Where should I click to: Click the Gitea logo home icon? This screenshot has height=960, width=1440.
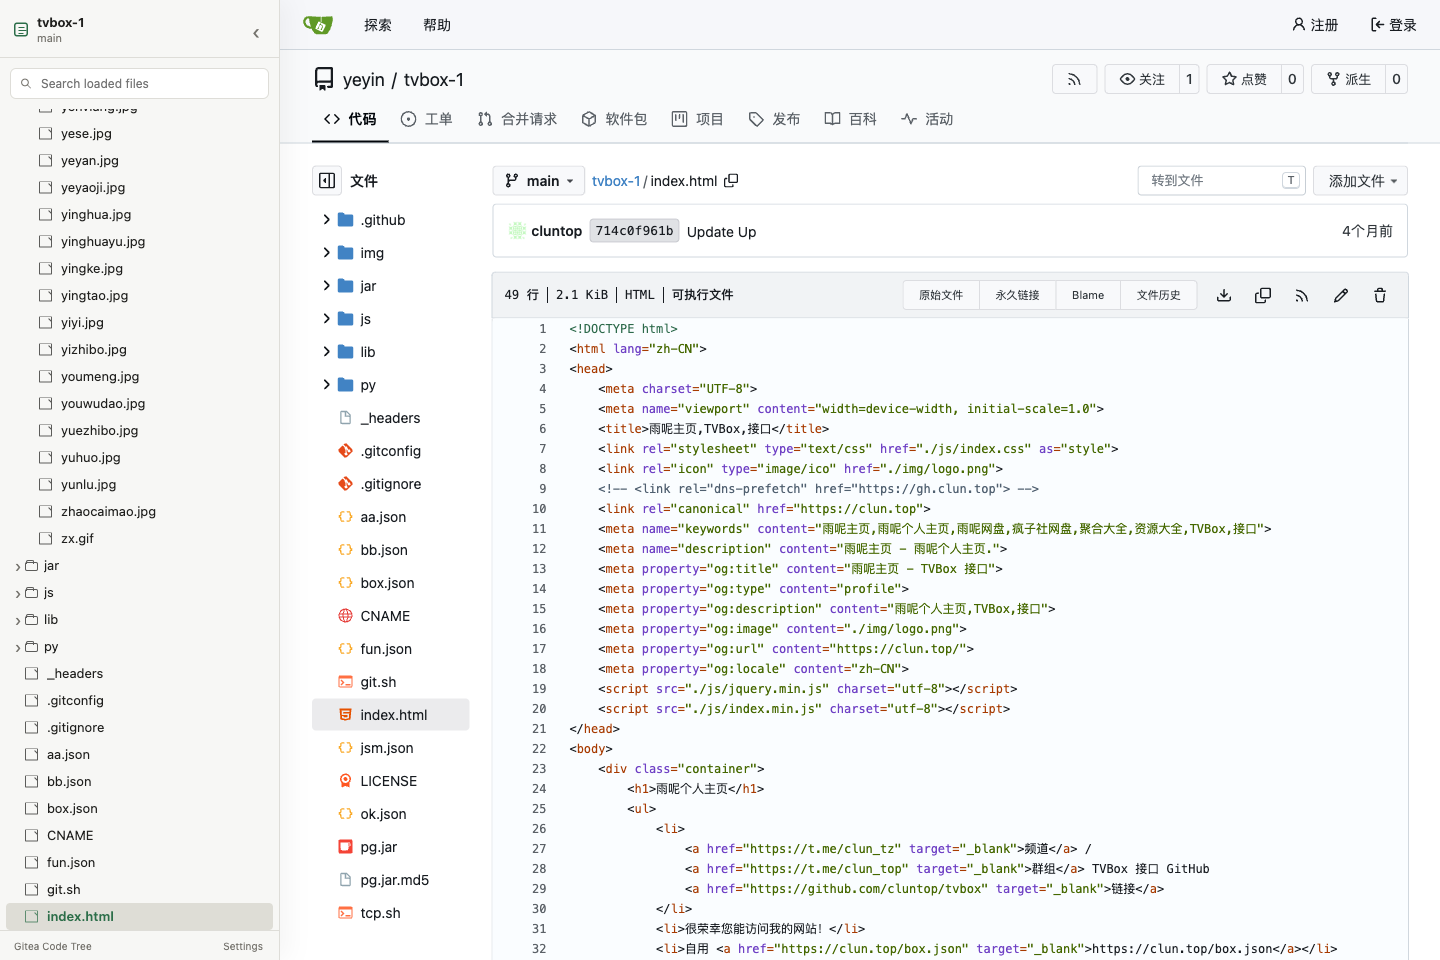click(x=318, y=25)
